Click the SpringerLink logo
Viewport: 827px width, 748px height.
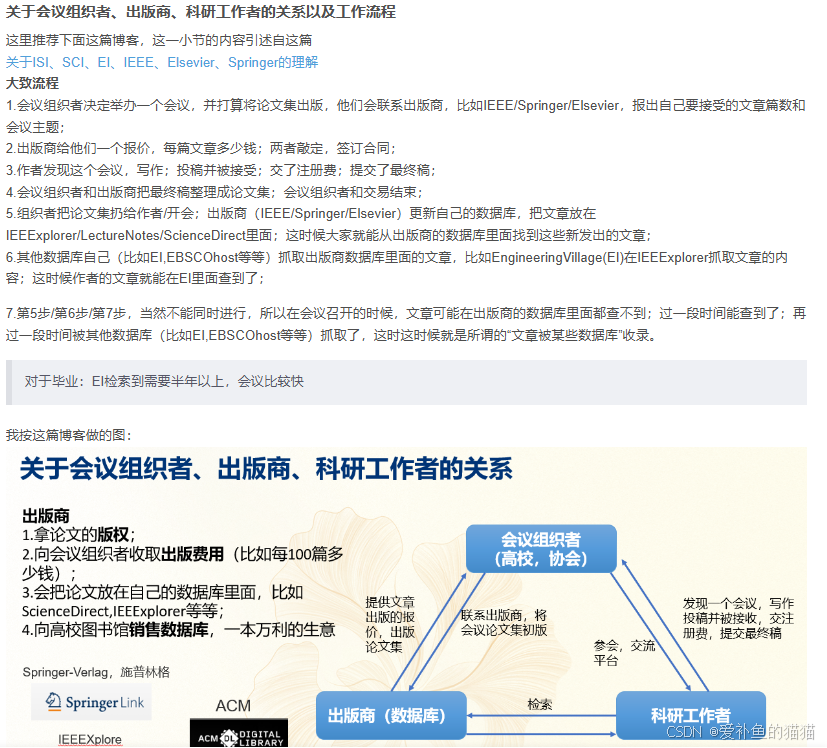[91, 702]
